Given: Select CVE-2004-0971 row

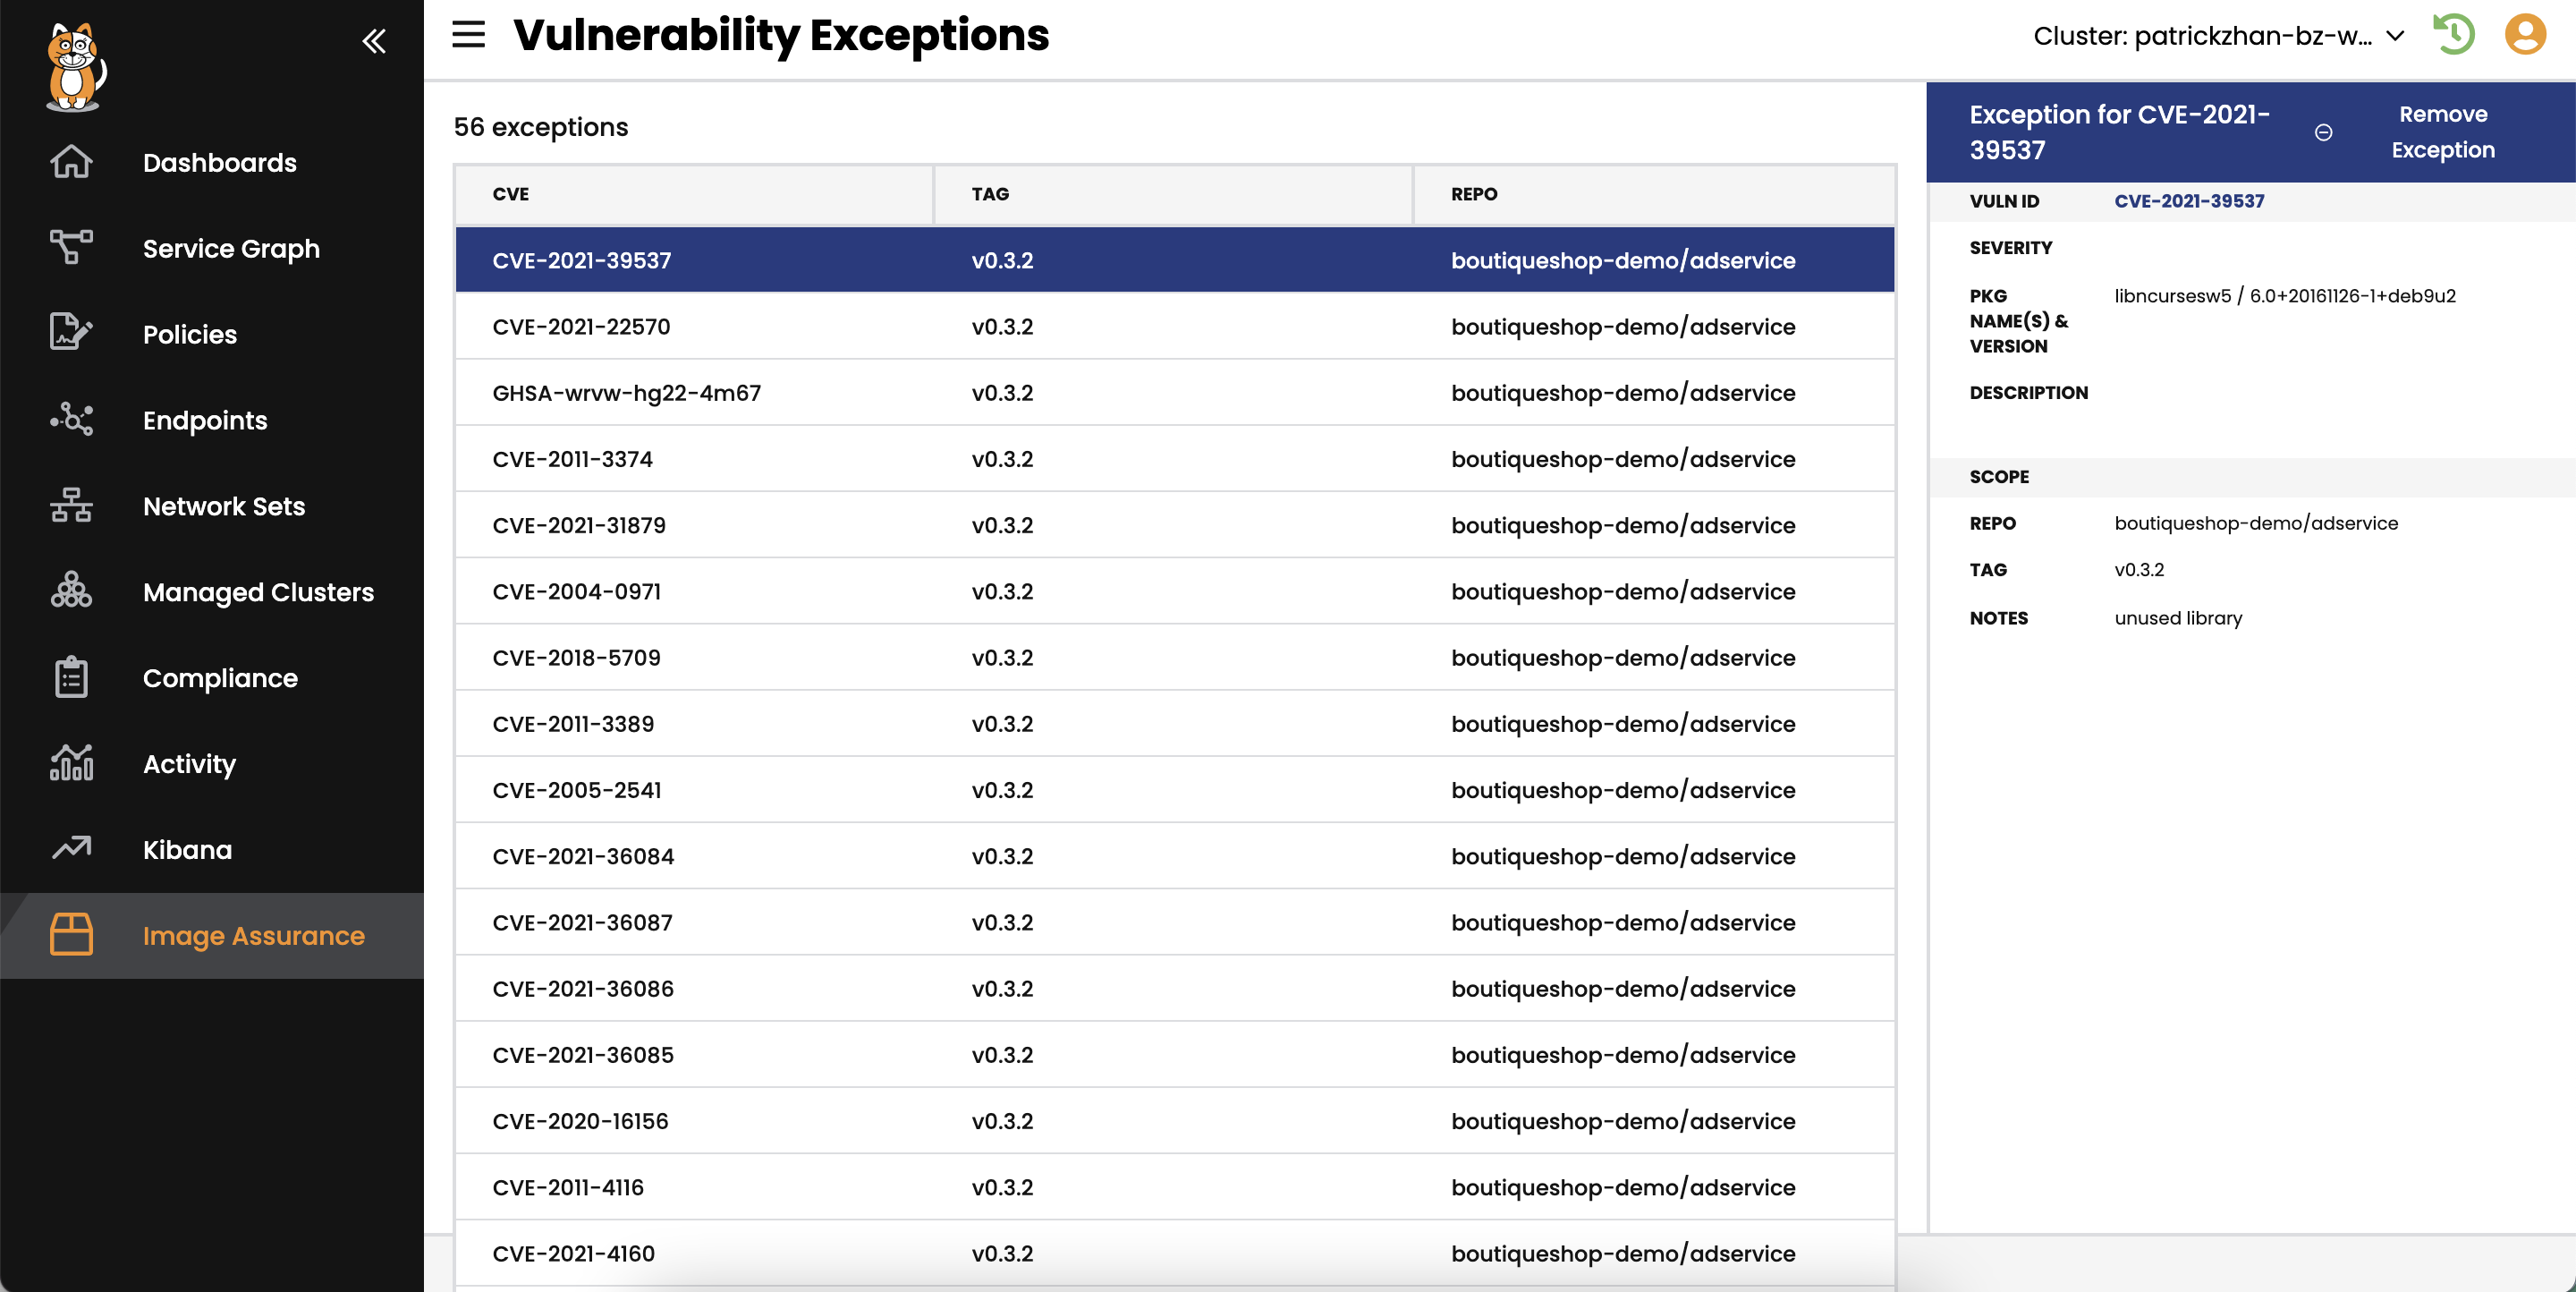Looking at the screenshot, I should (1174, 591).
